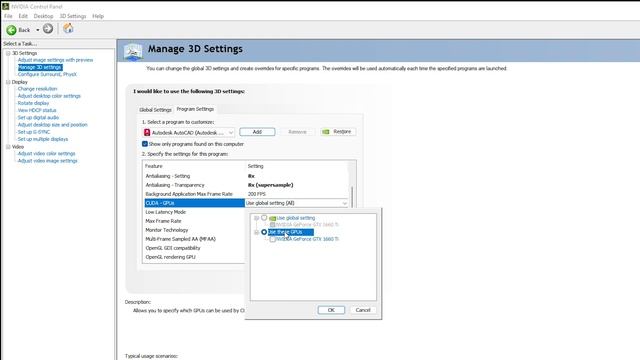
Task: Select the Use these GPUs radio button
Action: (x=264, y=232)
